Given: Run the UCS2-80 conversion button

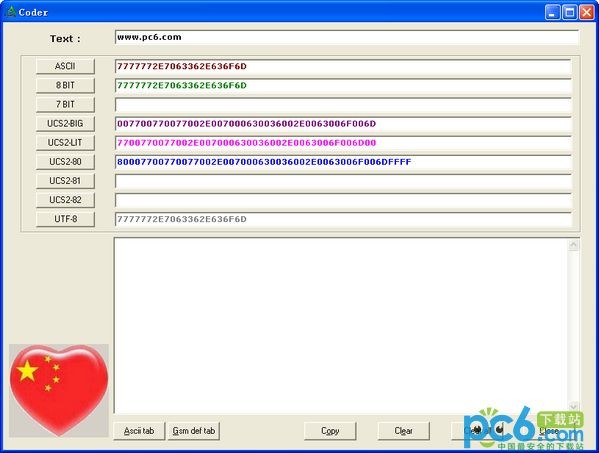Looking at the screenshot, I should [65, 162].
